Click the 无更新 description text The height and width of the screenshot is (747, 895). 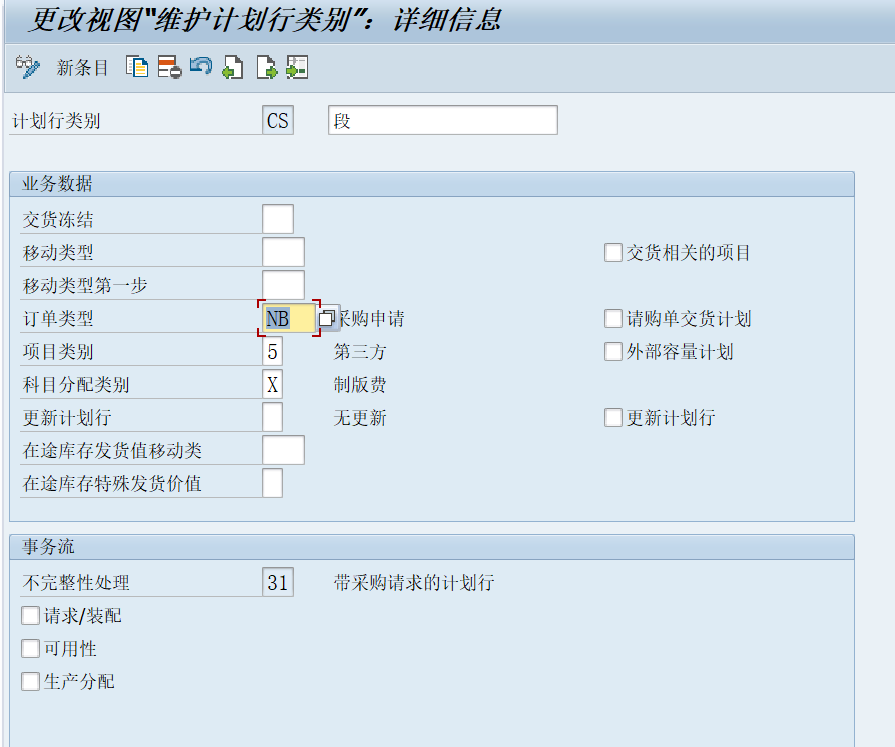(x=360, y=418)
